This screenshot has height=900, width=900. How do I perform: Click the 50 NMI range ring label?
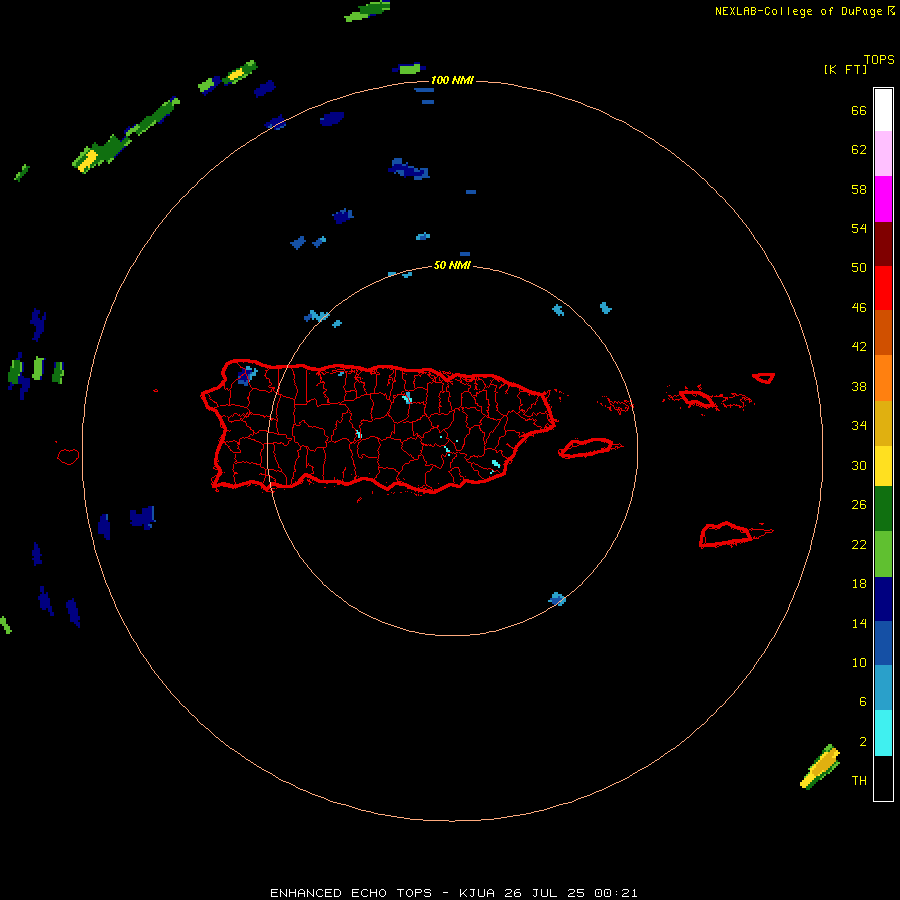click(452, 265)
